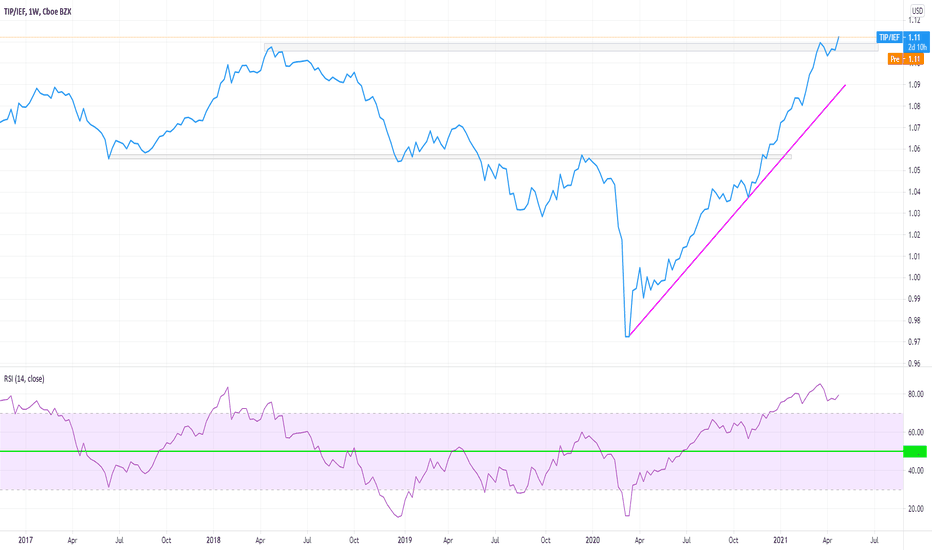
Task: Click the 80.00 RSI axis label
Action: (915, 394)
